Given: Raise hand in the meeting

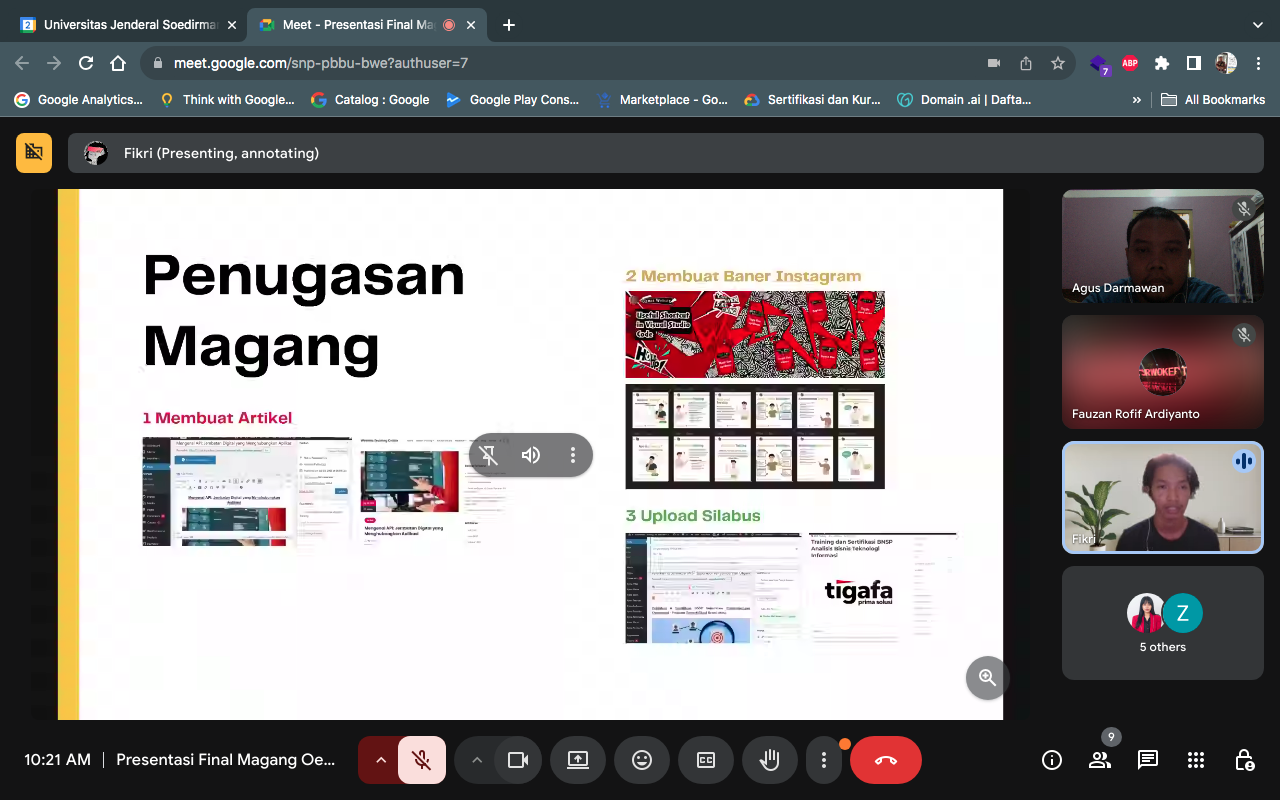Looking at the screenshot, I should [x=769, y=760].
